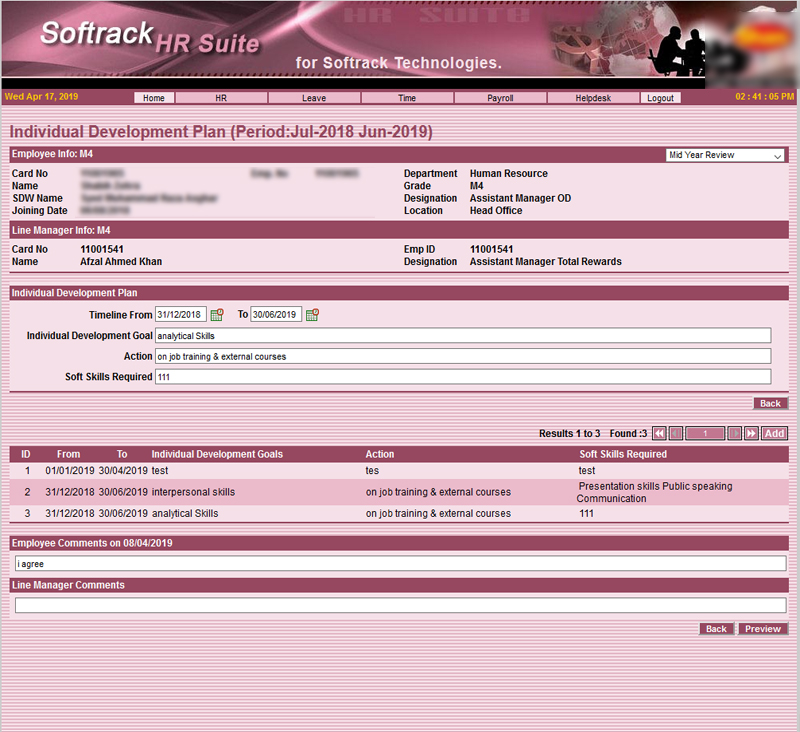Expand the Mid Year Review dropdown

[x=725, y=155]
